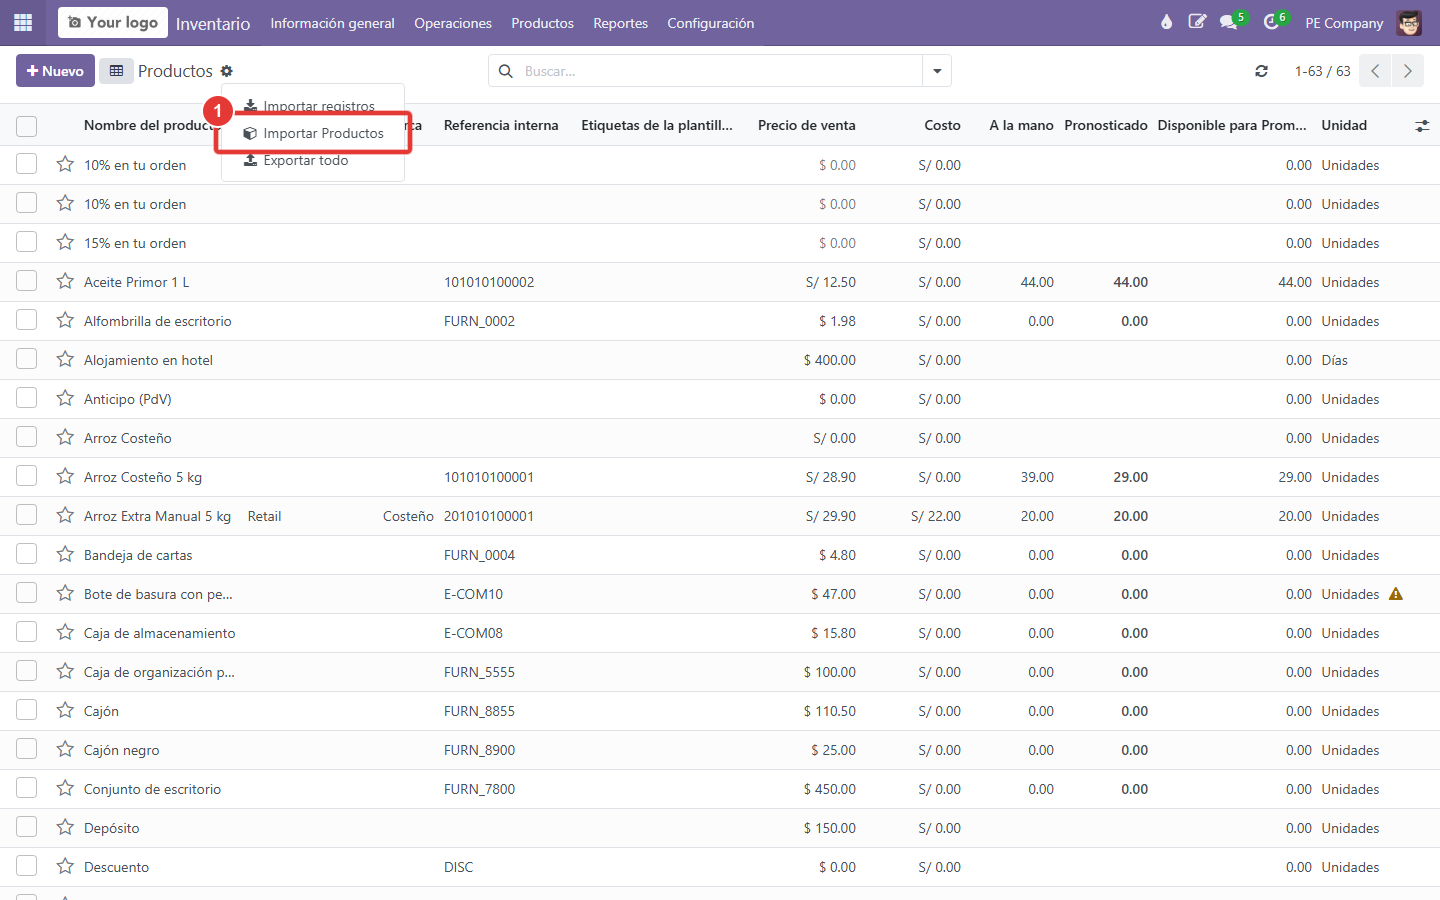Open the Configuración dropdown menu

(x=711, y=23)
